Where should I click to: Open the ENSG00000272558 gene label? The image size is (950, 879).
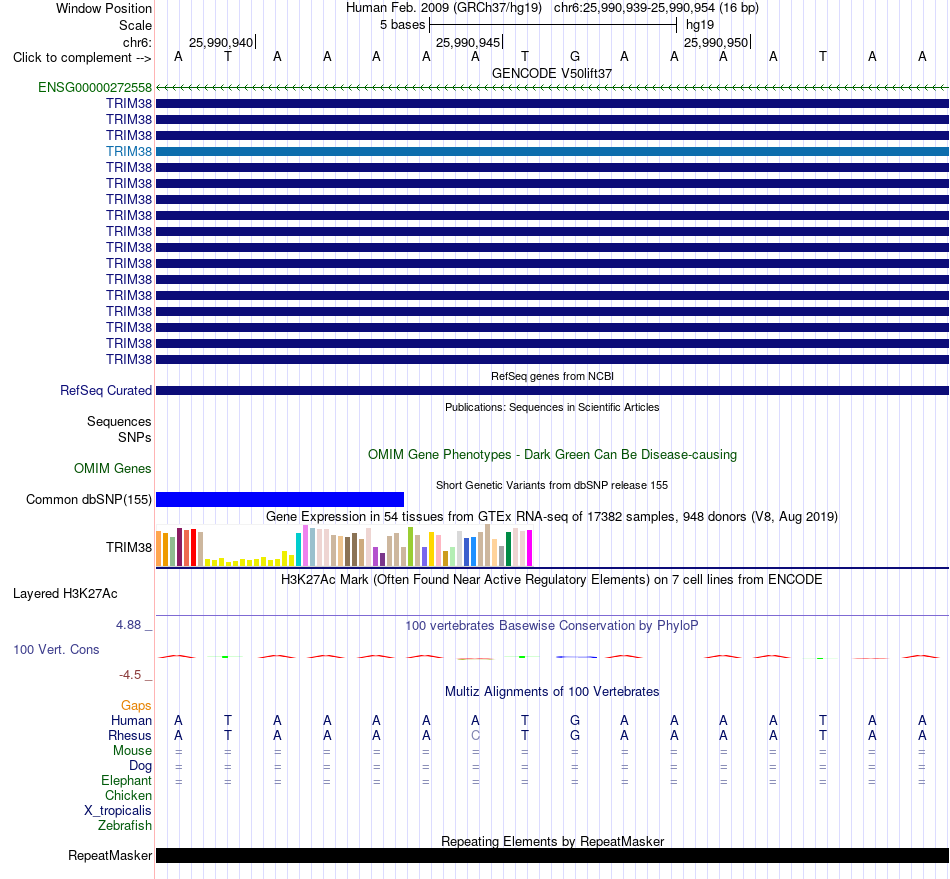(x=95, y=88)
